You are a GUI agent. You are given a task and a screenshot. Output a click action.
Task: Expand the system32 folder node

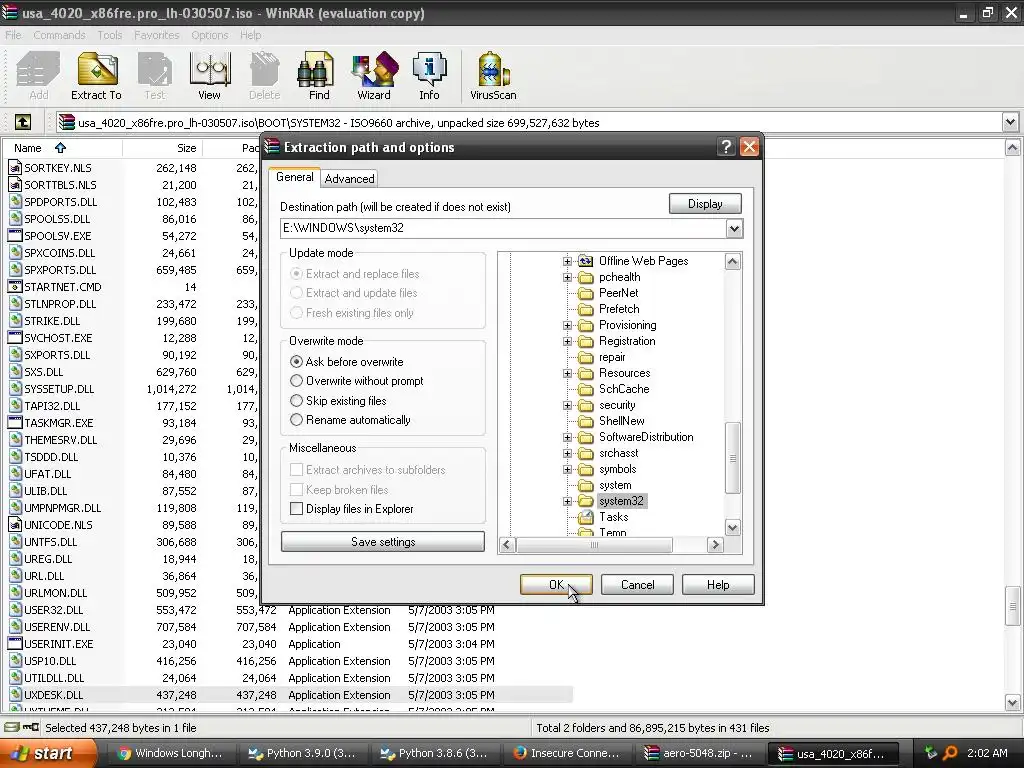point(568,502)
